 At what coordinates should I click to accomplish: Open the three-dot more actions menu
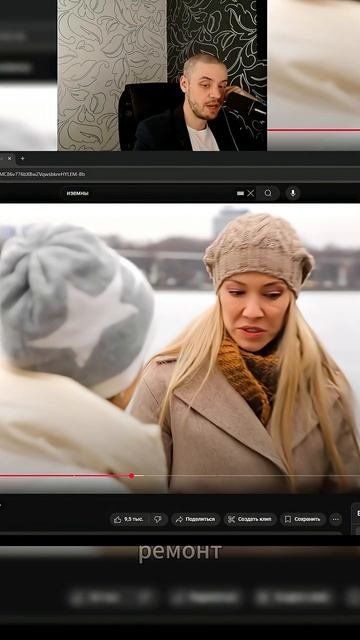point(336,519)
